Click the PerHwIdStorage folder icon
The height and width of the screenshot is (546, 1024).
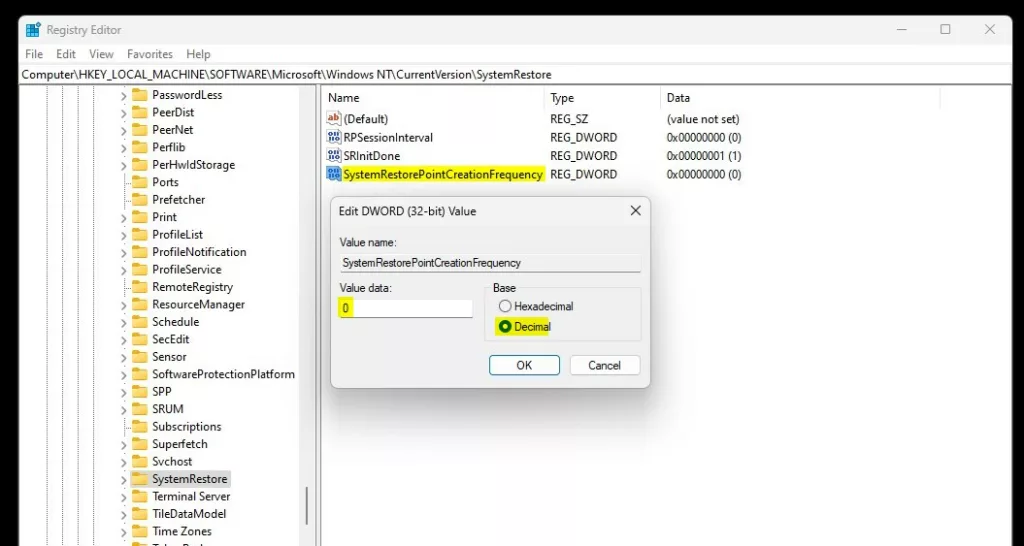140,165
